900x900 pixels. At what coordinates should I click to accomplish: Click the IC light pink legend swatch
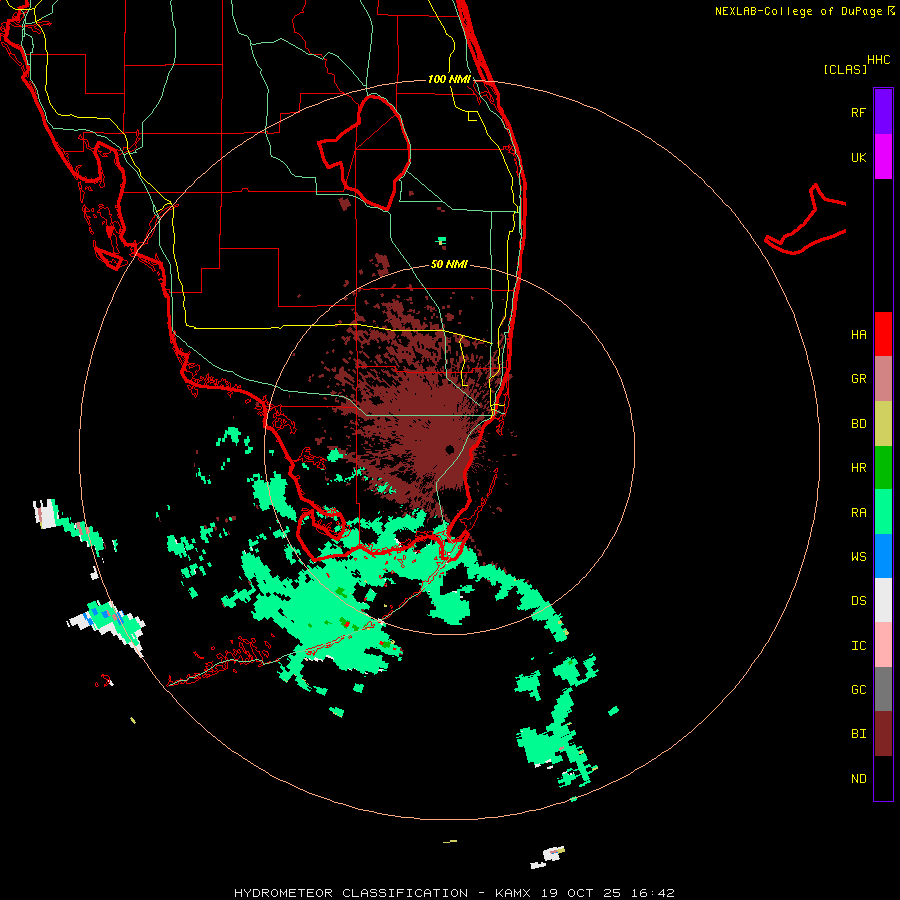pyautogui.click(x=883, y=645)
